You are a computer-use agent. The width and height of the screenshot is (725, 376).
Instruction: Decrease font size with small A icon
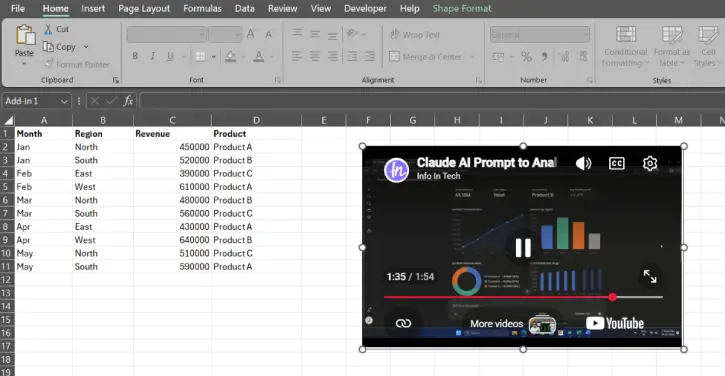tap(268, 35)
